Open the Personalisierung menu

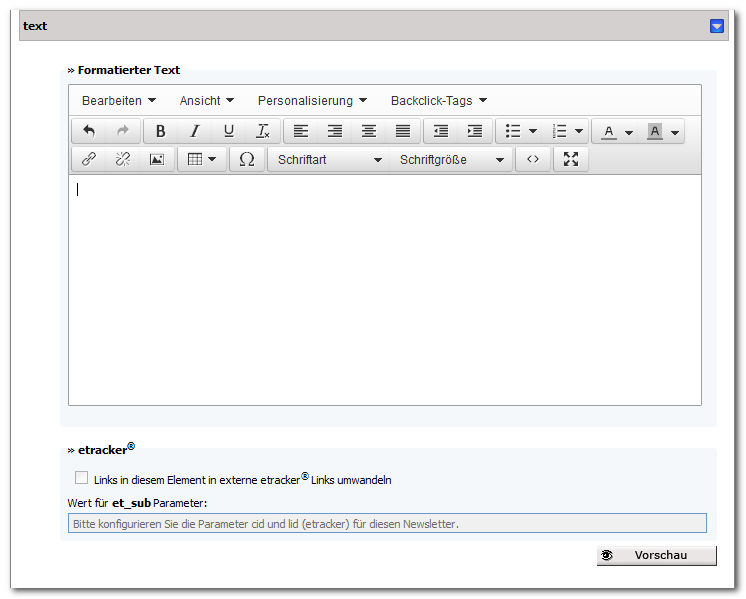click(x=312, y=100)
